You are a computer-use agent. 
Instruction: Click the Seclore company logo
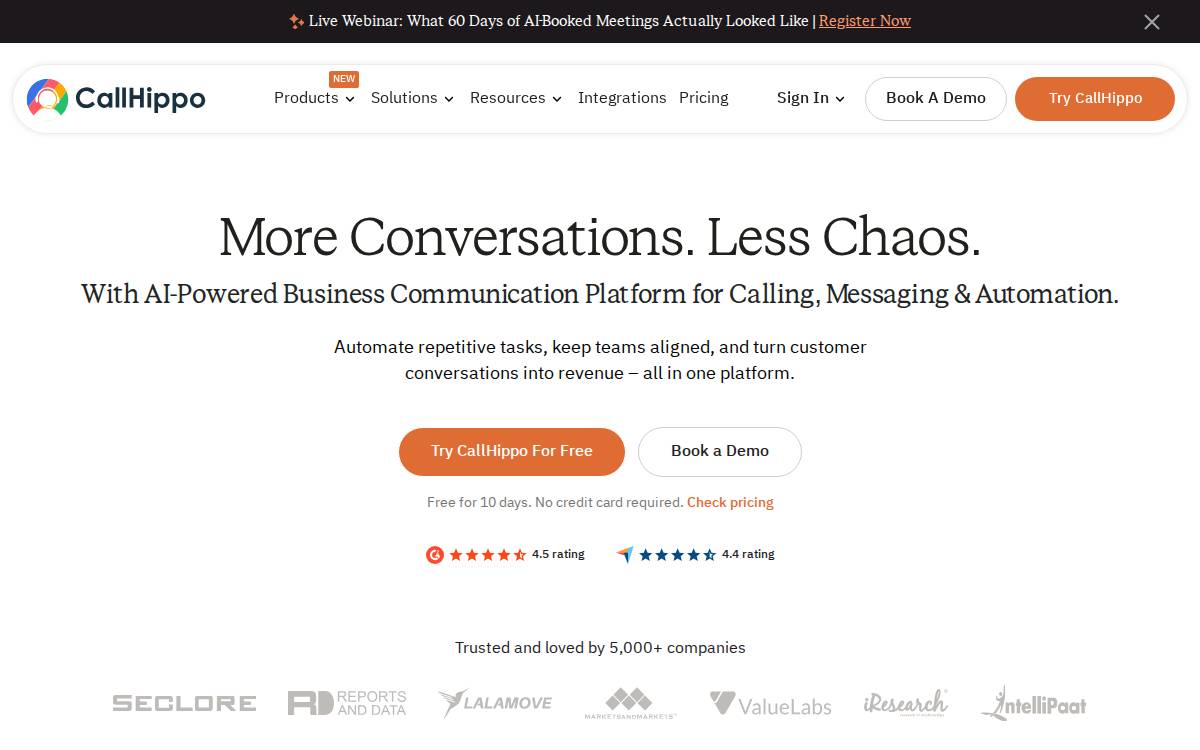click(184, 703)
